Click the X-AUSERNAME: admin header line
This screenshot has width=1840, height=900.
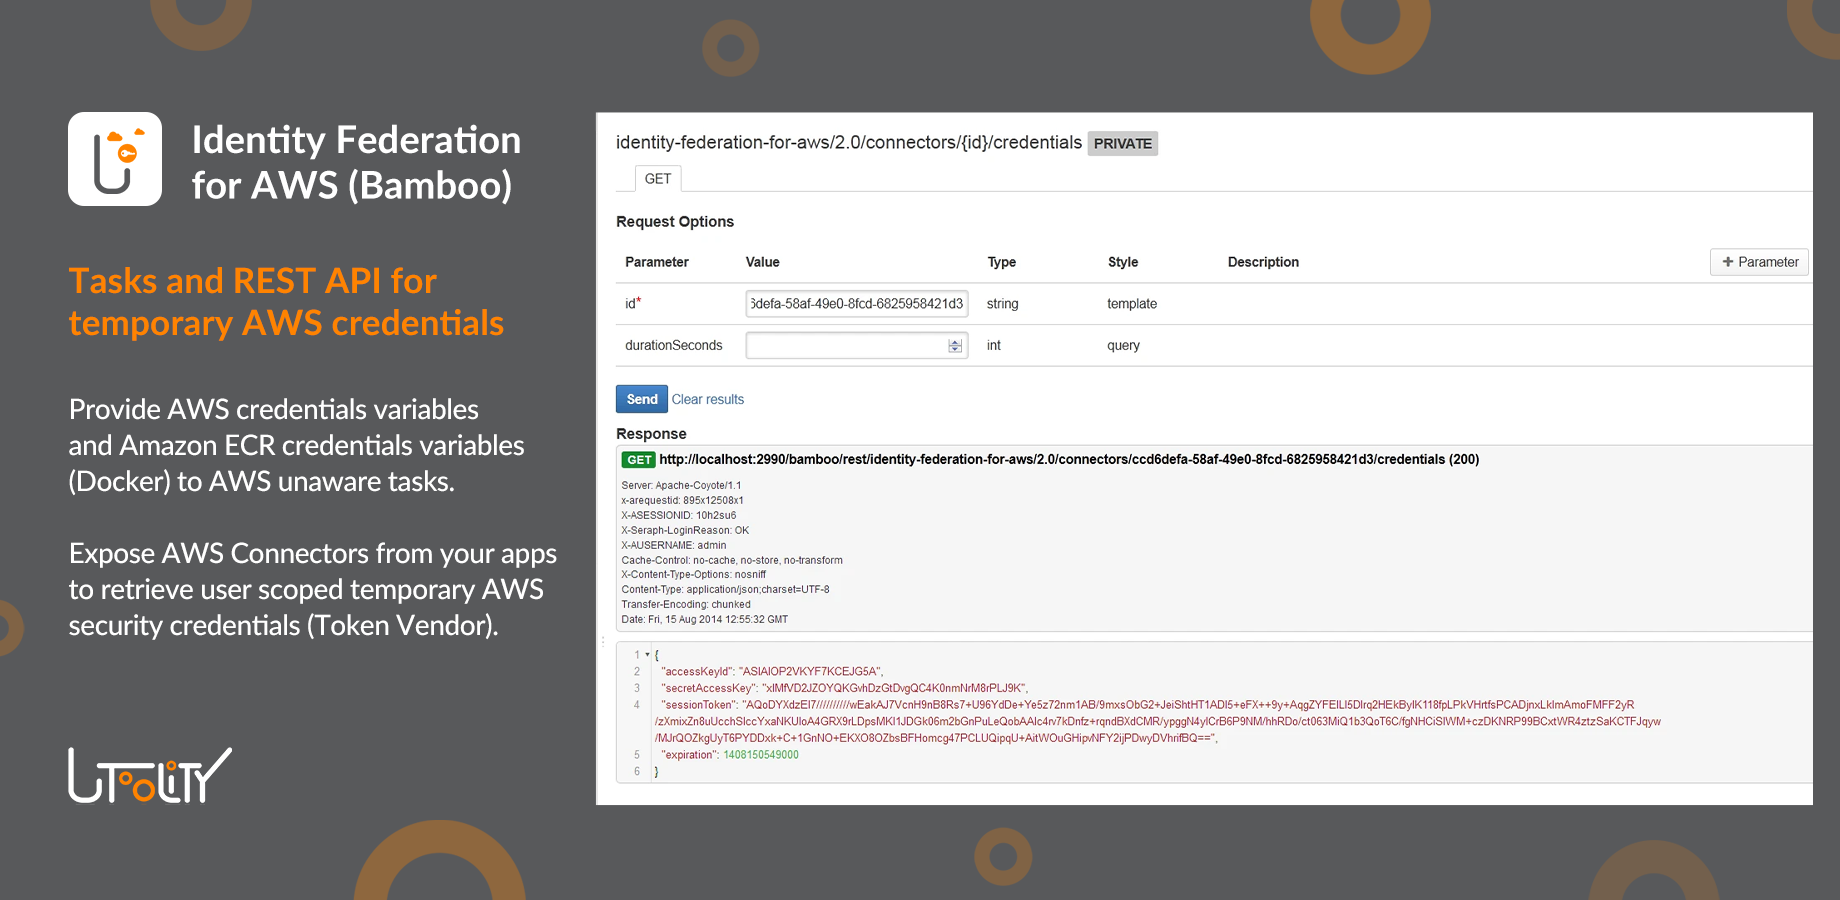674,546
